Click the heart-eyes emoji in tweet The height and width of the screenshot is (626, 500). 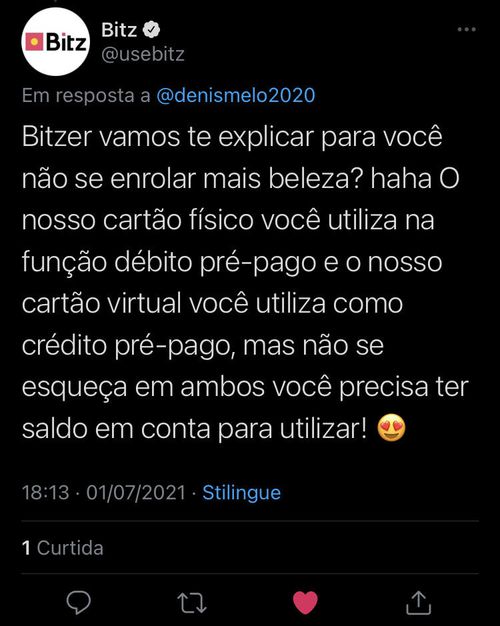click(391, 429)
